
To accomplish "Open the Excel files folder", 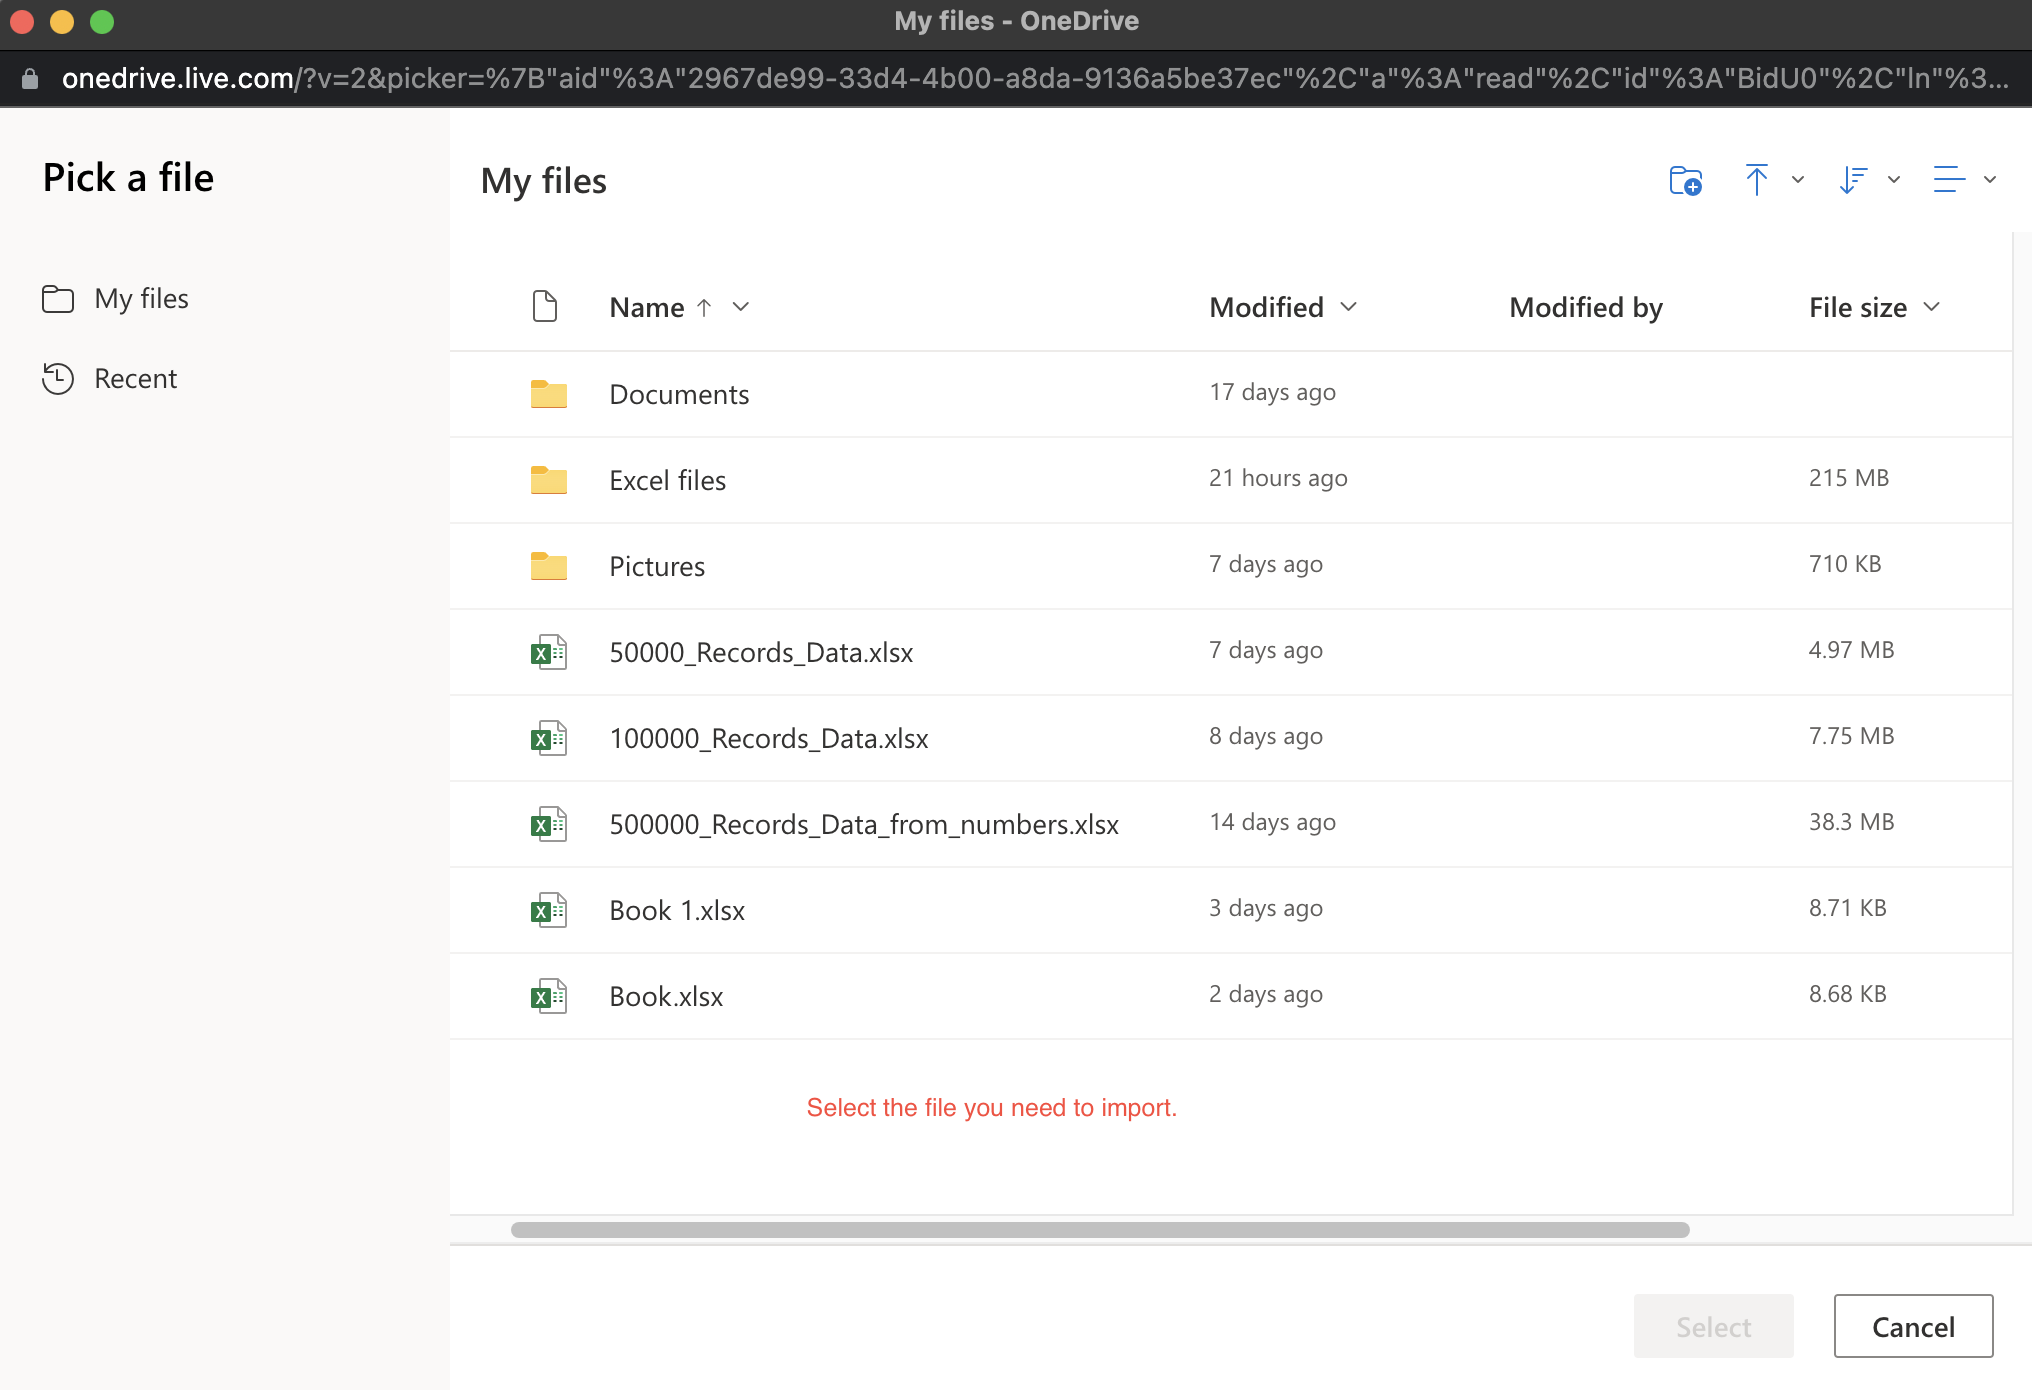I will click(x=668, y=480).
